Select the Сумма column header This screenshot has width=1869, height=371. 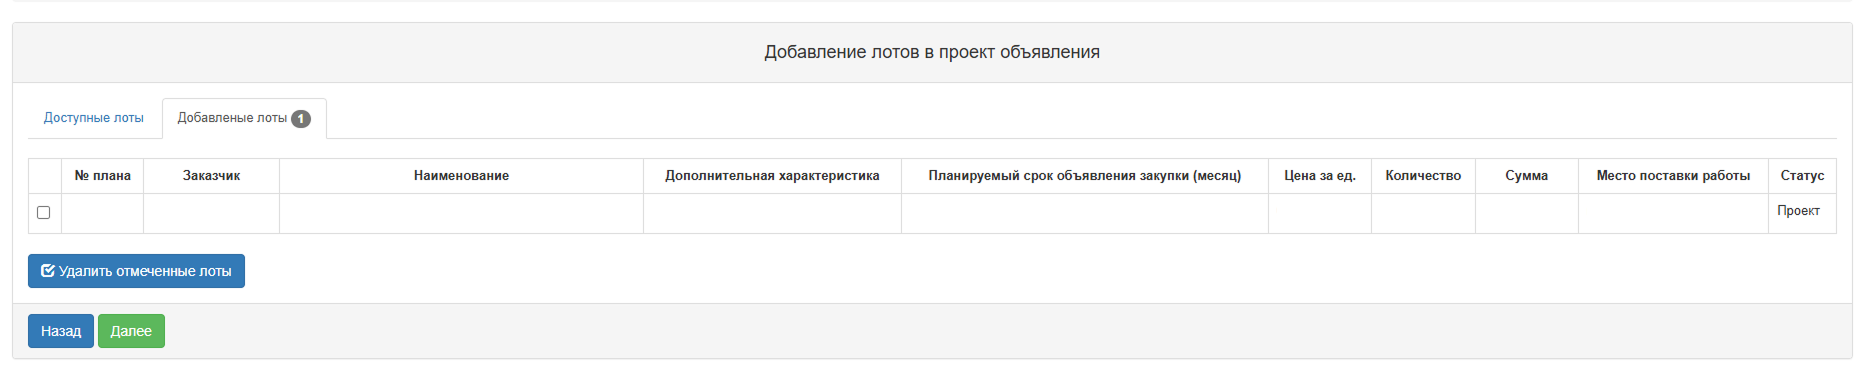[1527, 176]
